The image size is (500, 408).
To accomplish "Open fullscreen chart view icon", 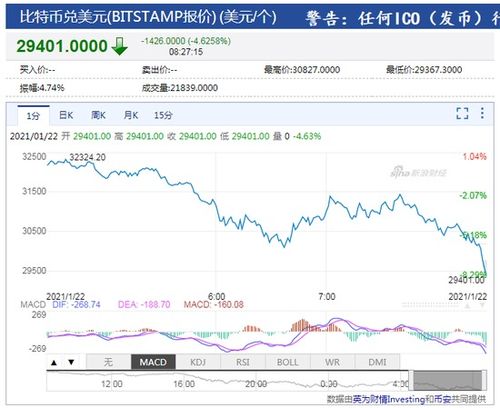I will tap(462, 113).
